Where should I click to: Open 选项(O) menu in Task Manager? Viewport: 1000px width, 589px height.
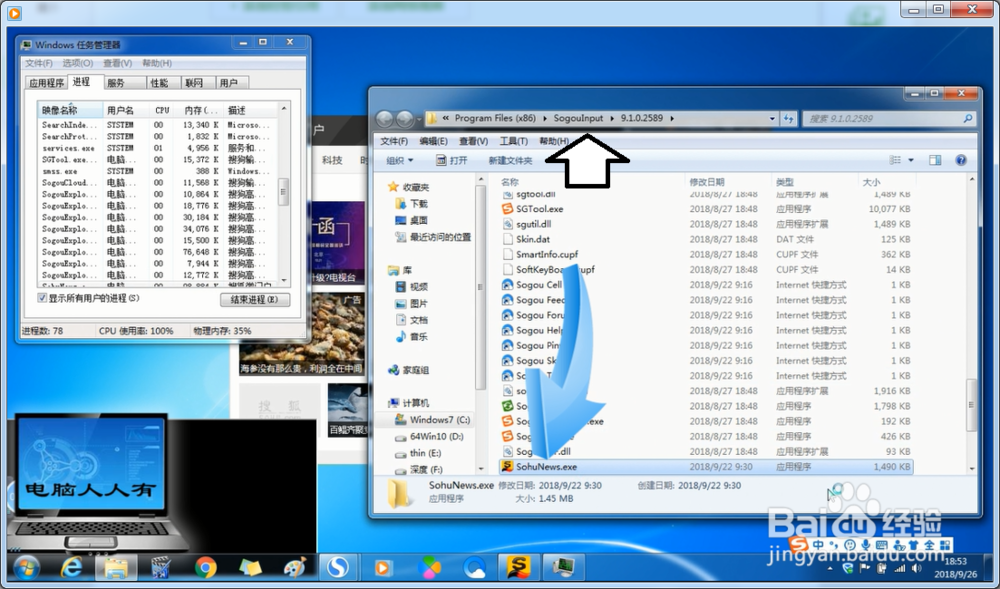click(x=77, y=63)
